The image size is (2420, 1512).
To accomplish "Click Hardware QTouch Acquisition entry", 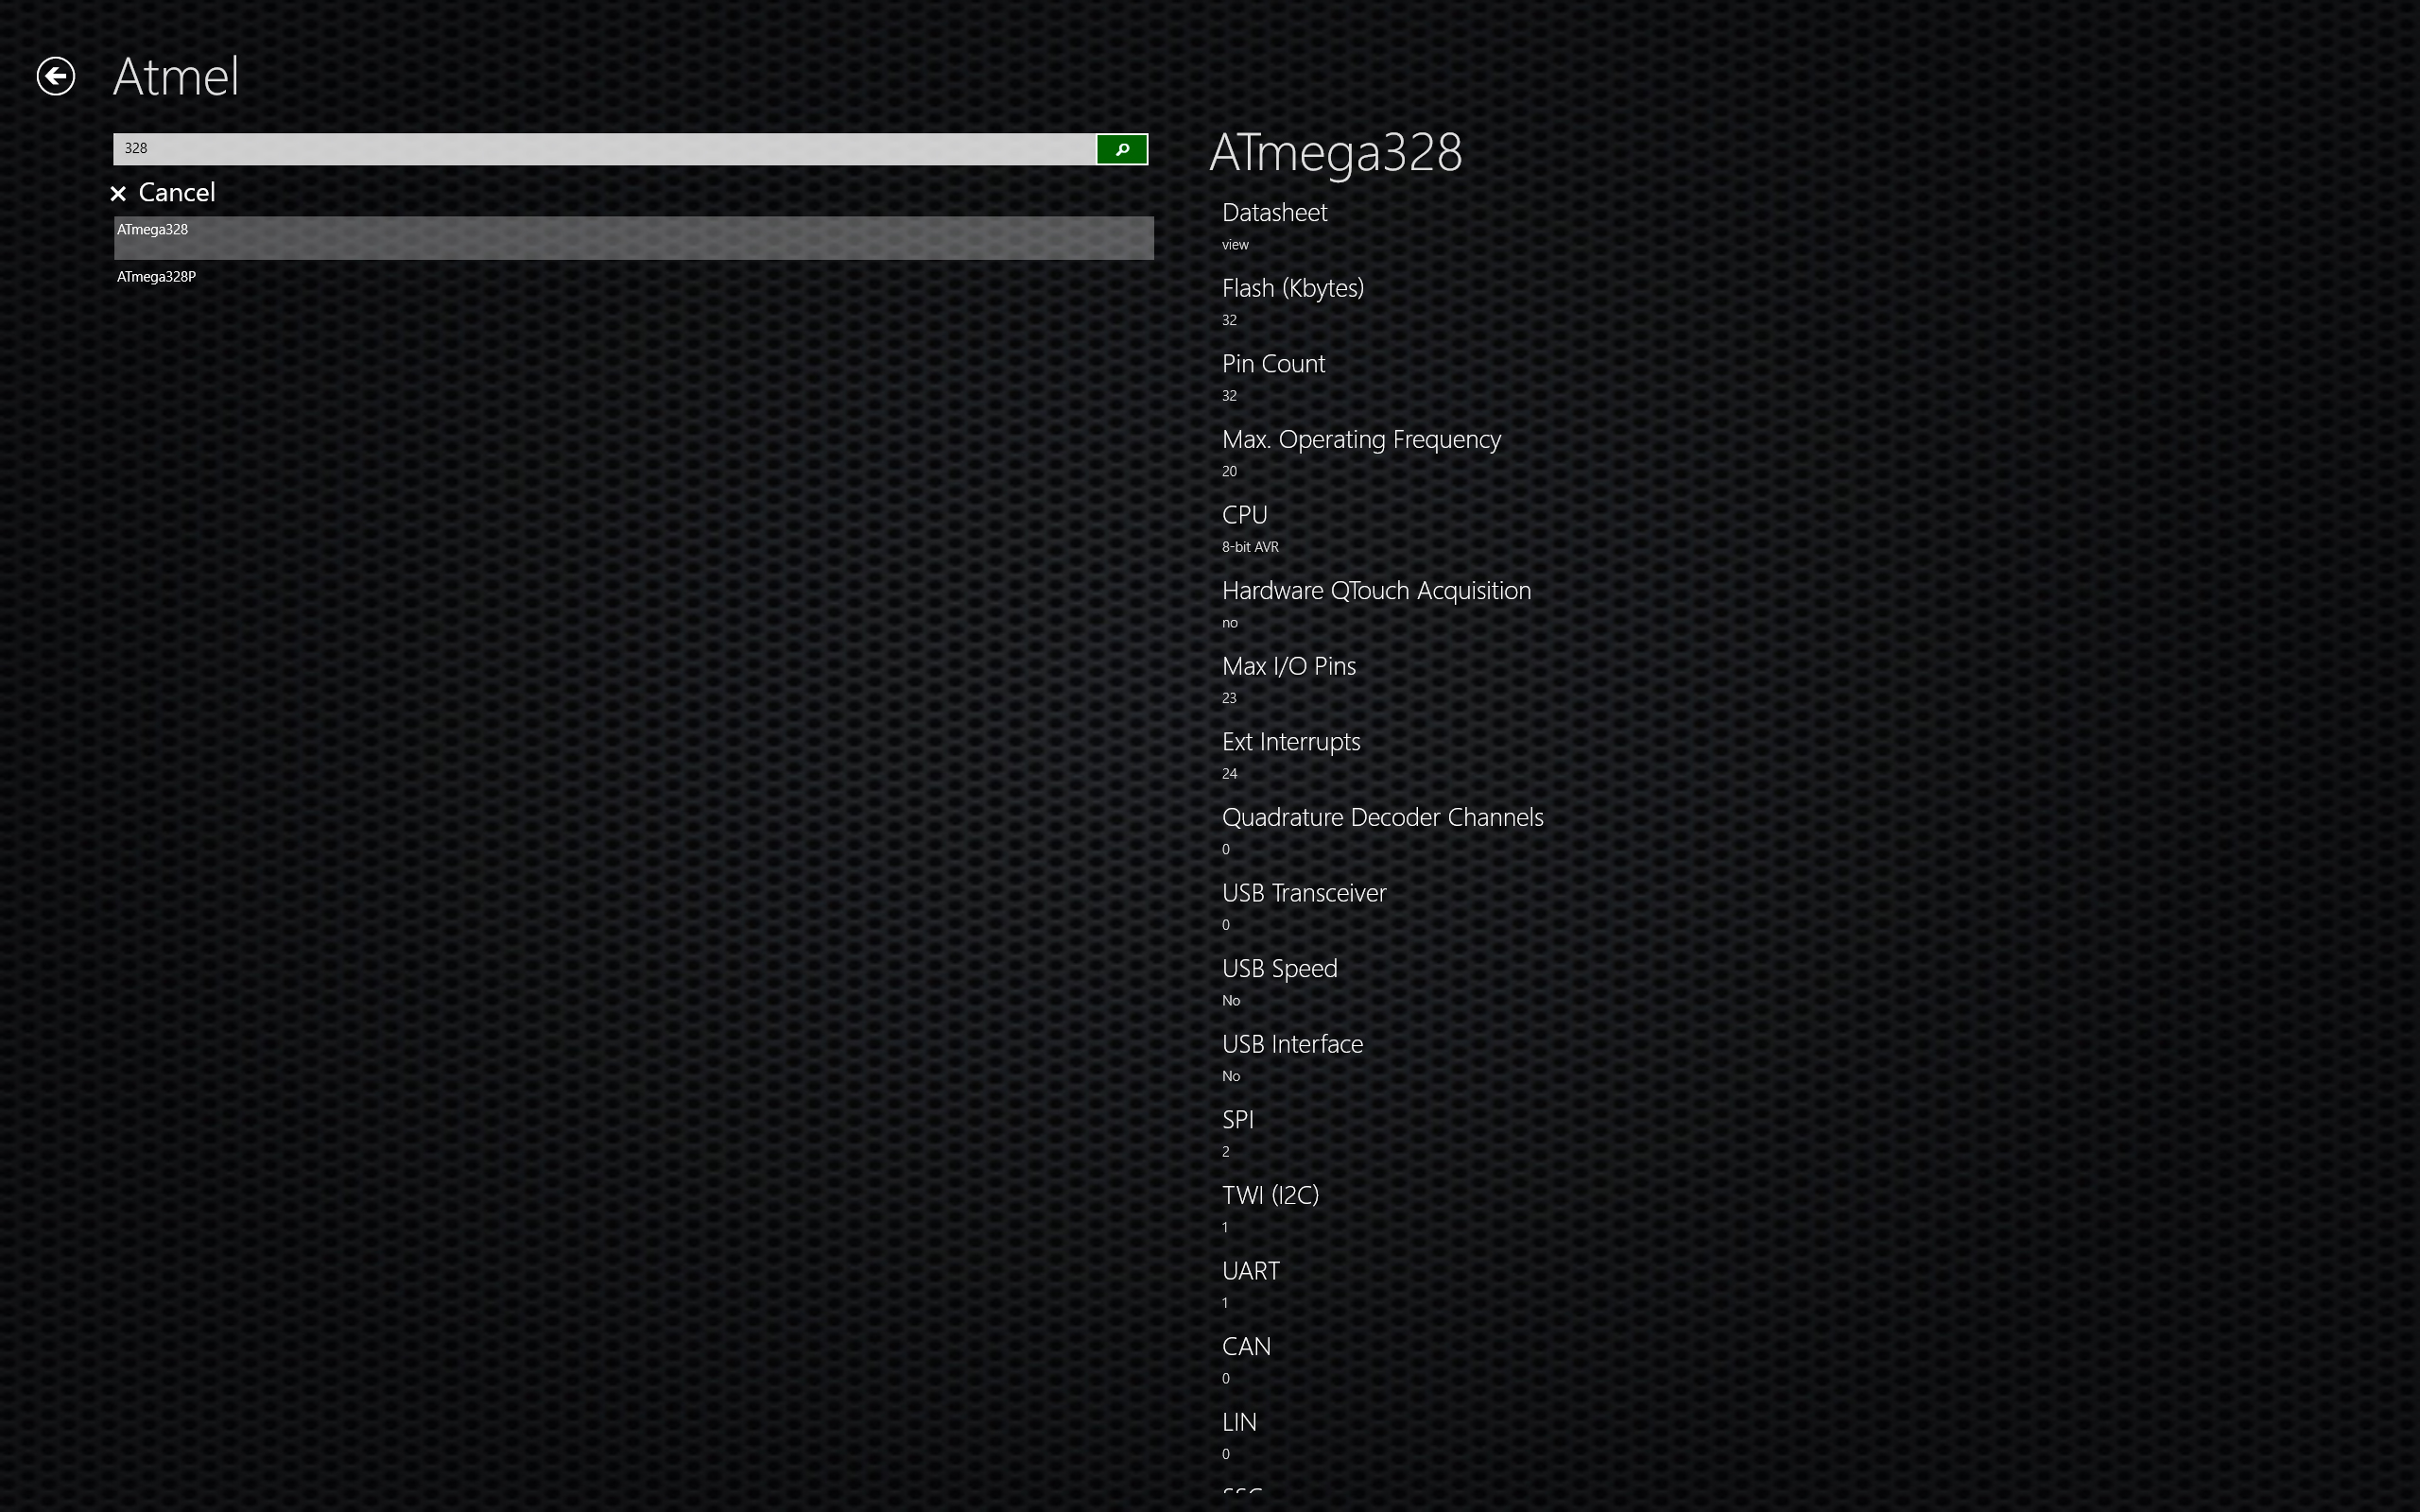I will click(x=1376, y=591).
